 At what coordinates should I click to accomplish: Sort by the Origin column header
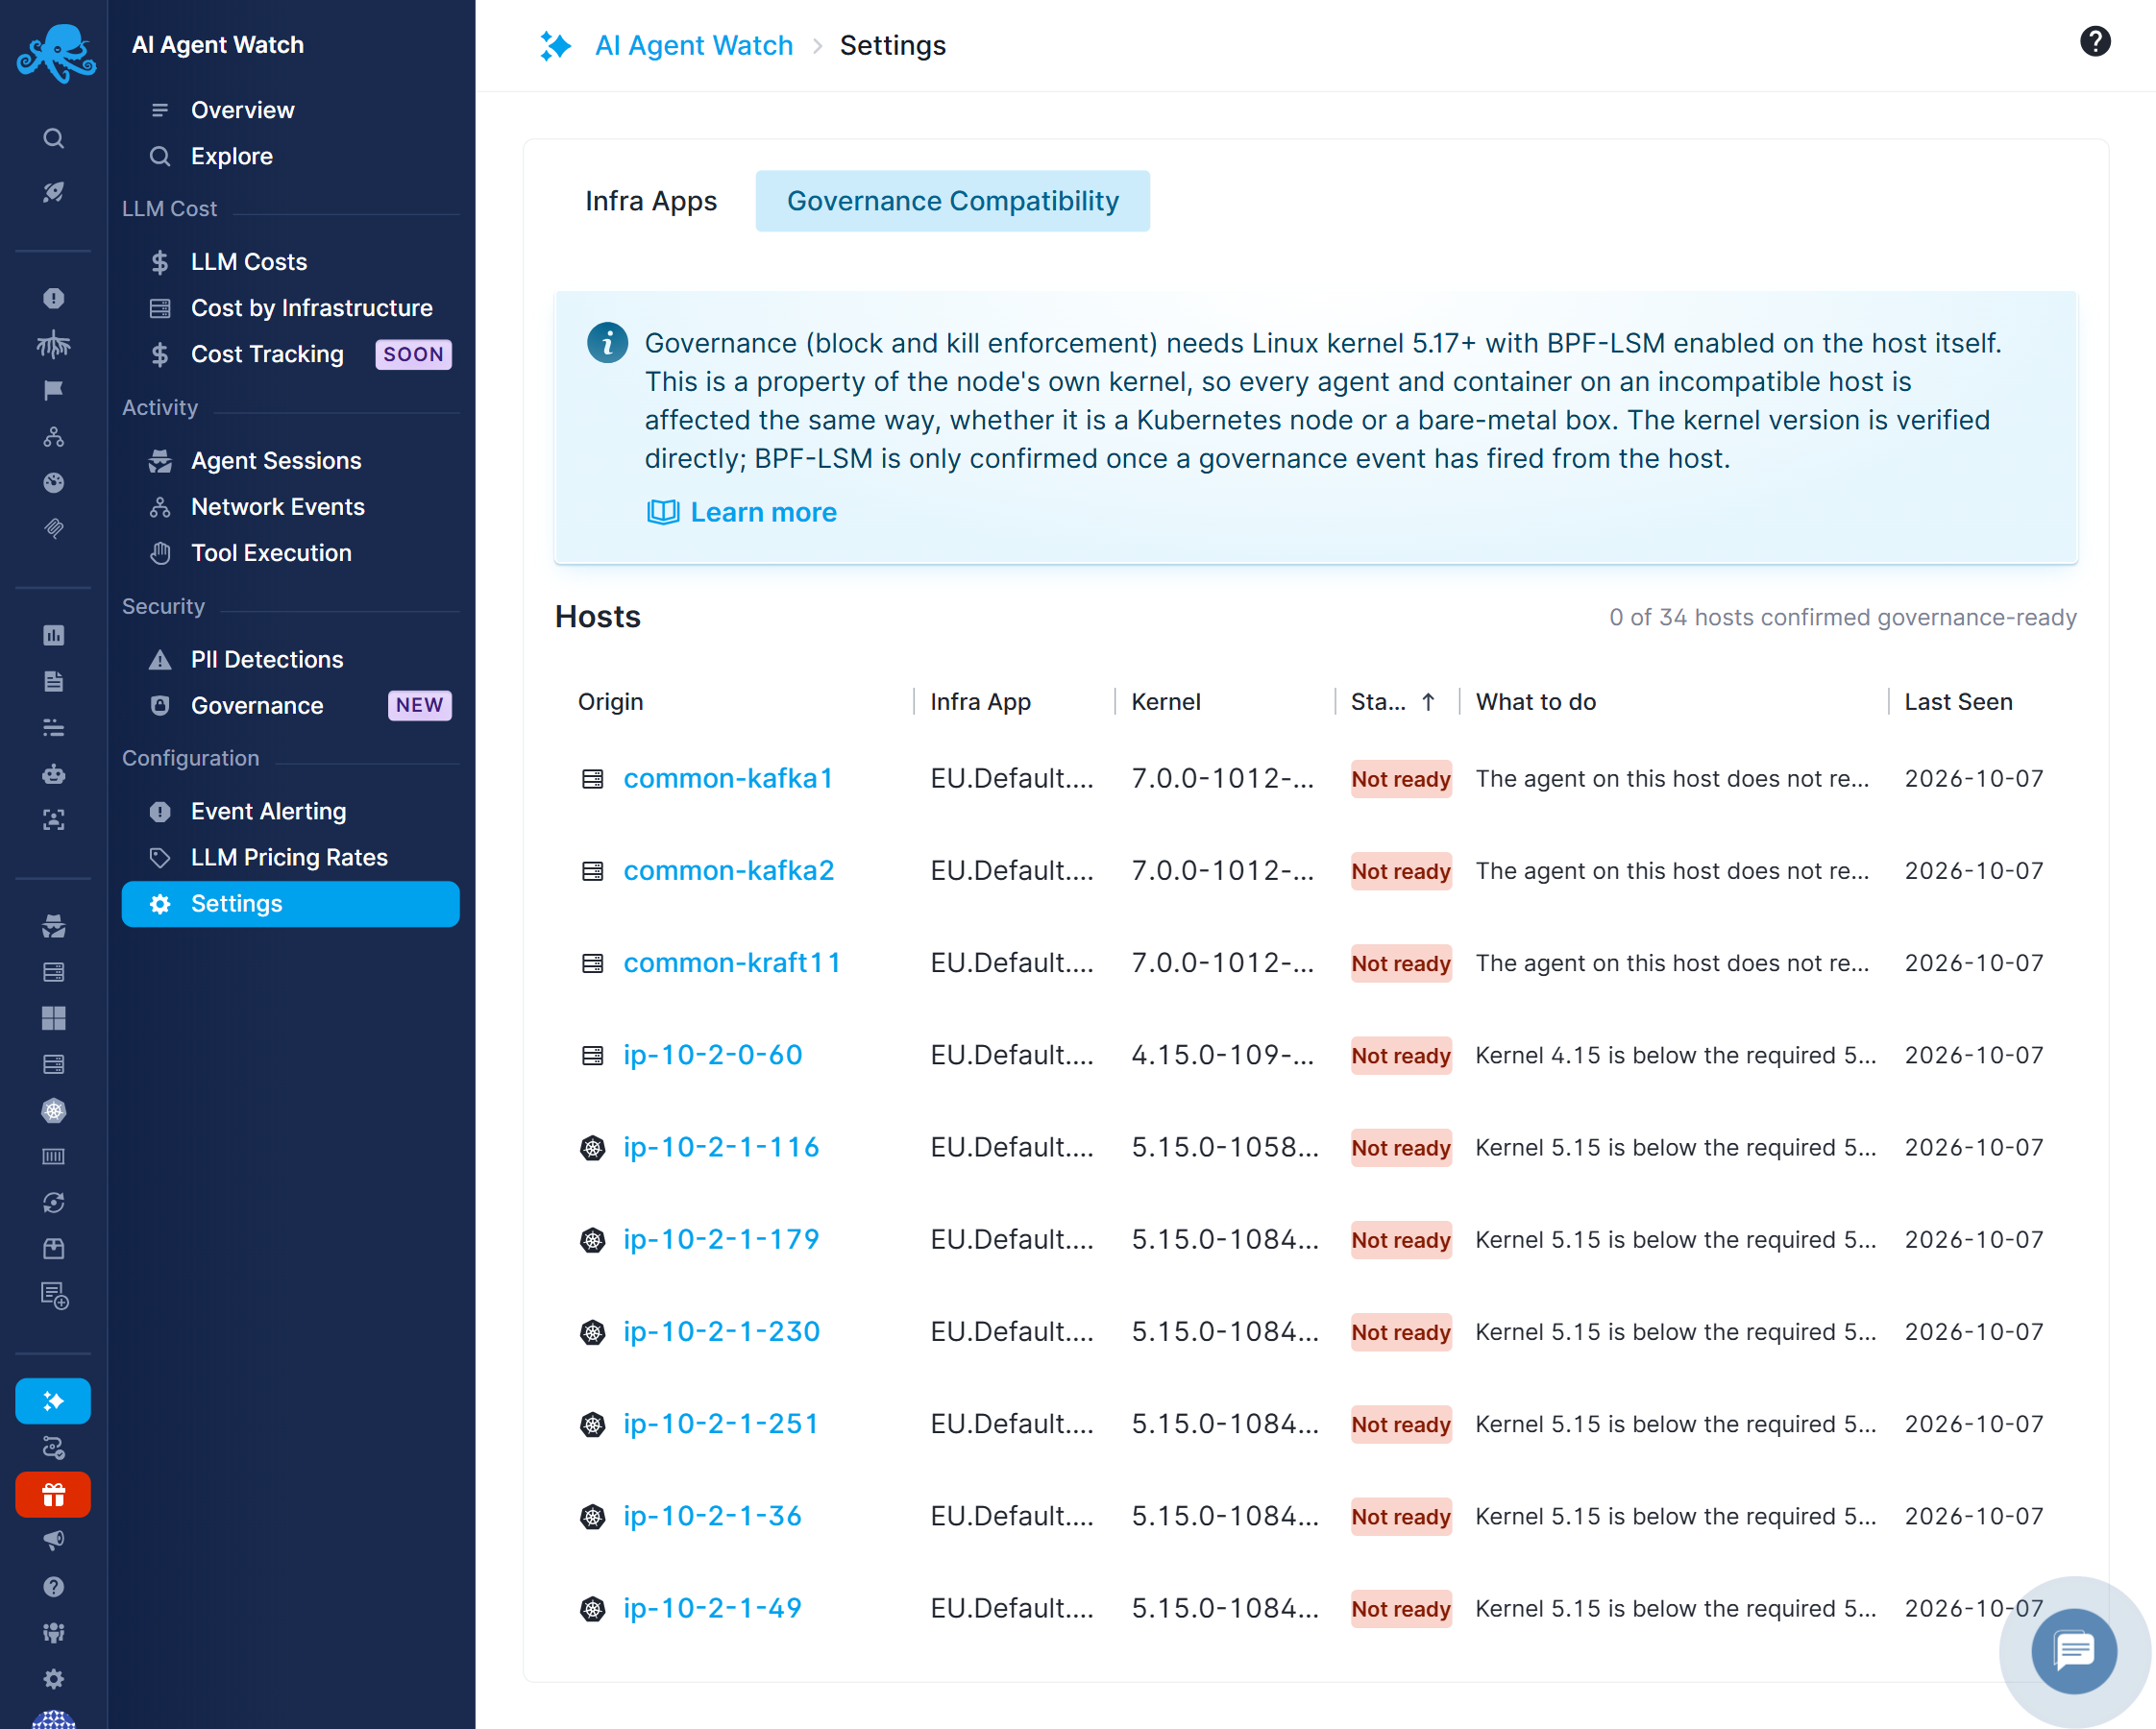click(610, 702)
